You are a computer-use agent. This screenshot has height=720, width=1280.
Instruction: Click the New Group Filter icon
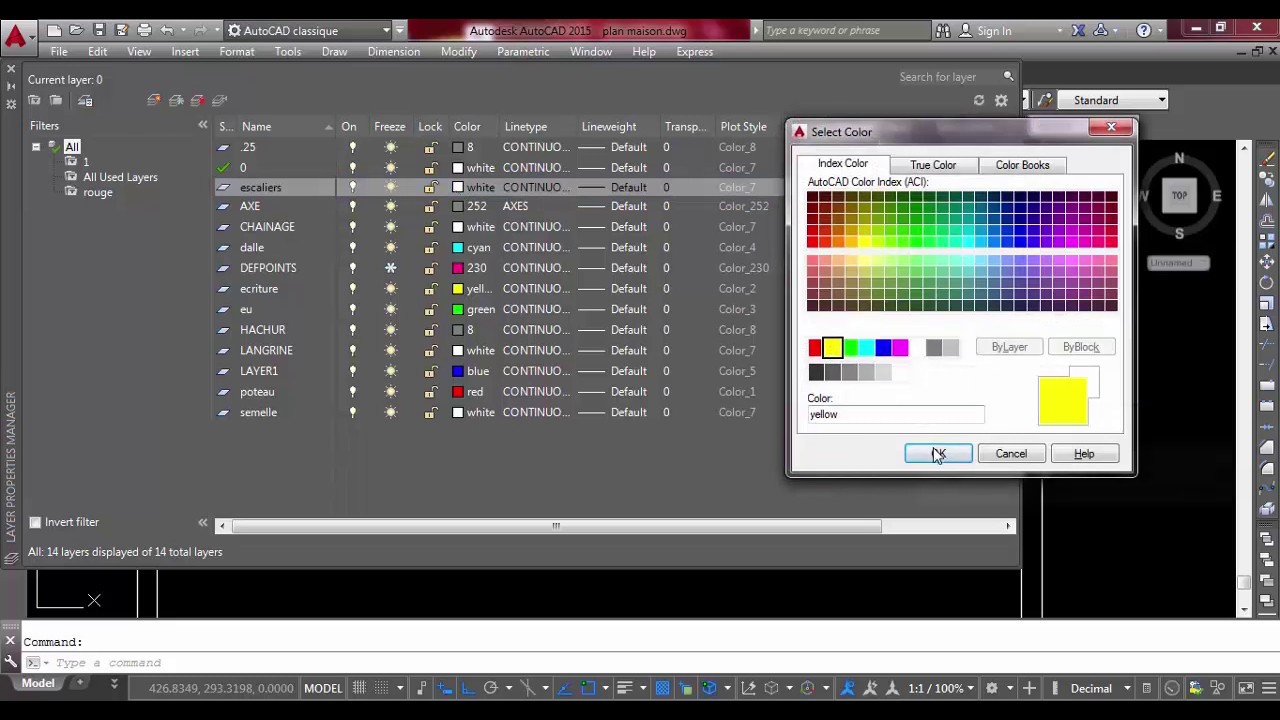(x=56, y=100)
